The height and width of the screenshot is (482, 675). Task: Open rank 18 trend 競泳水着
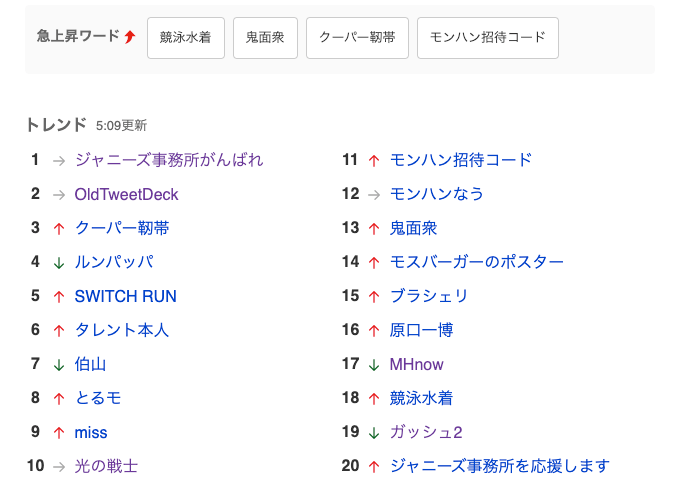(x=421, y=398)
